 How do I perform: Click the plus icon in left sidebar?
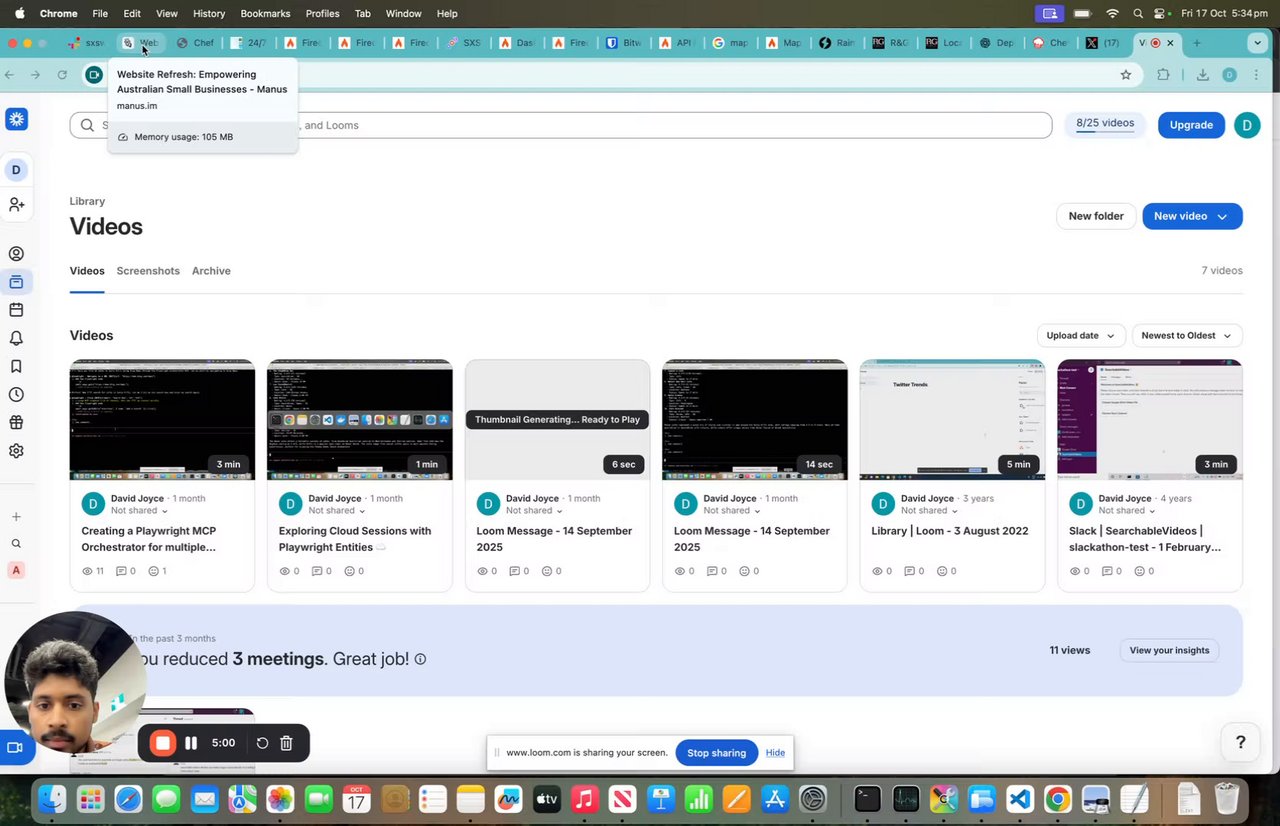pos(16,517)
